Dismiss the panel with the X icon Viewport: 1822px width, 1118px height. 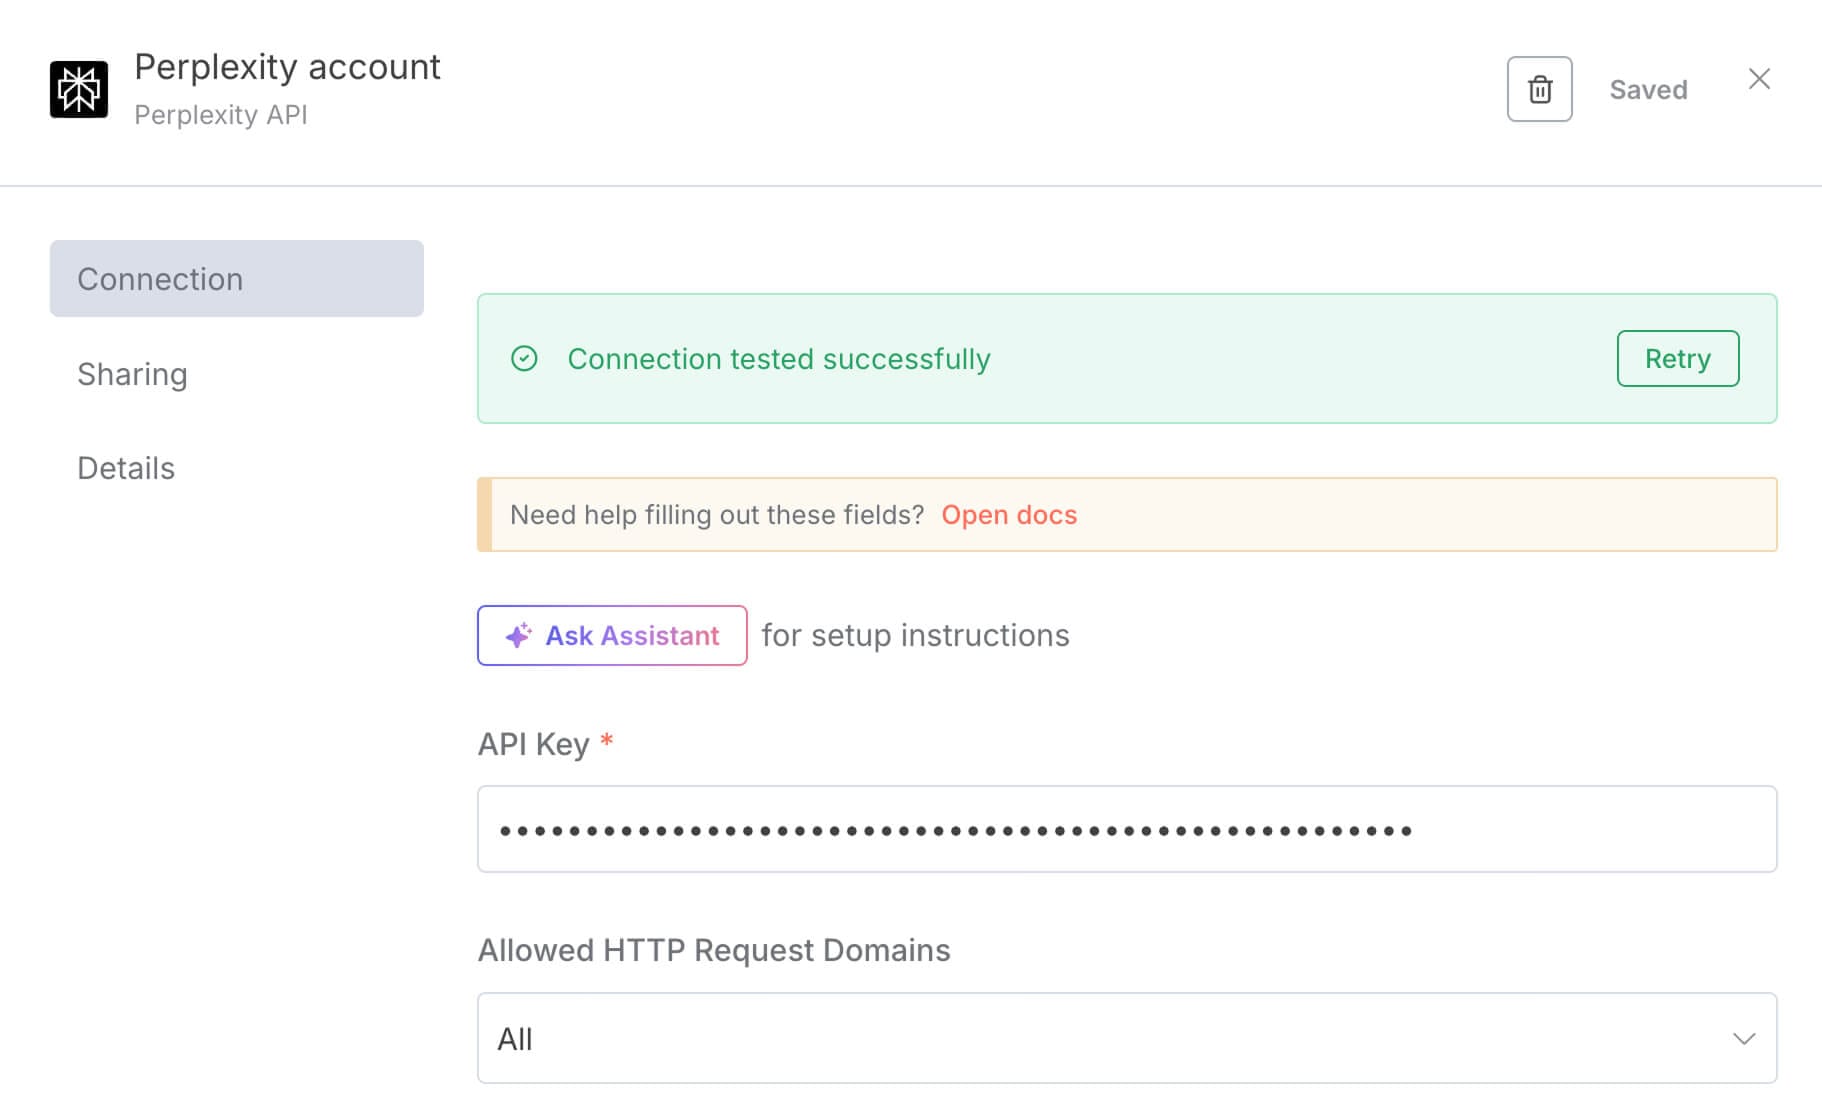pyautogui.click(x=1759, y=79)
